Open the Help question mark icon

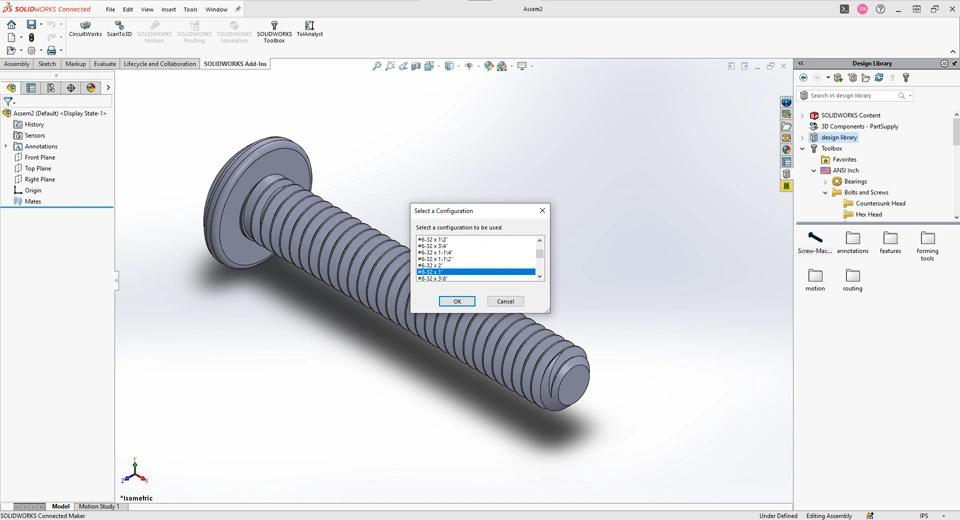[x=880, y=9]
